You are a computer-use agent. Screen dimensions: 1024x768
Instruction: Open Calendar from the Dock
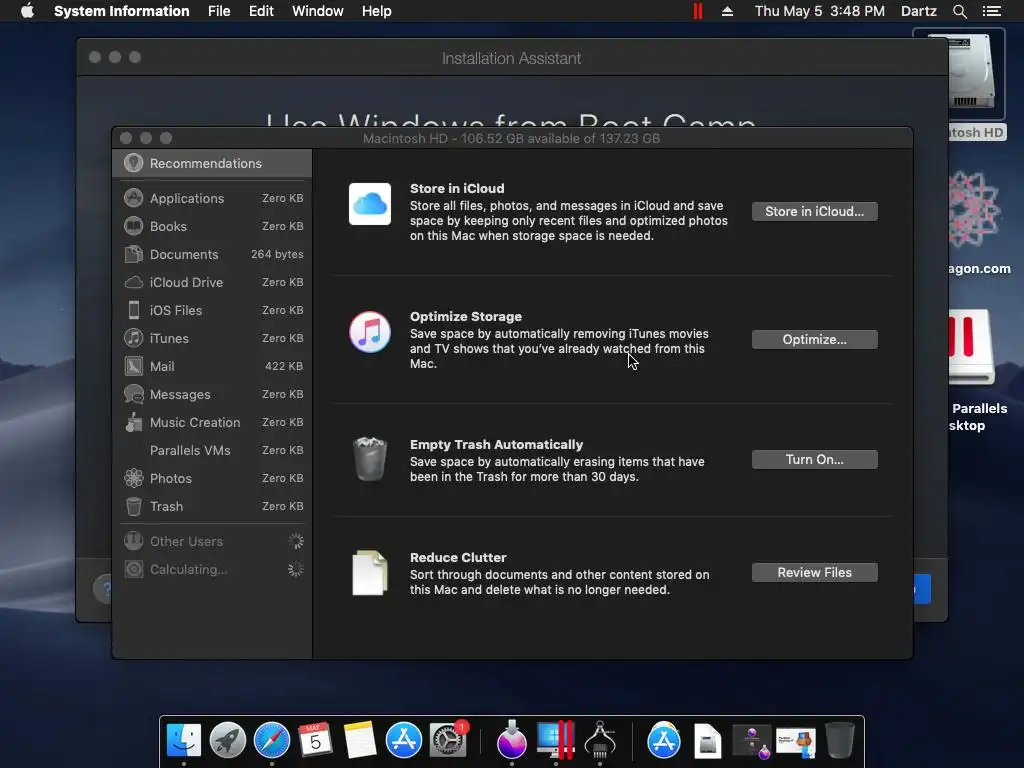click(x=315, y=740)
